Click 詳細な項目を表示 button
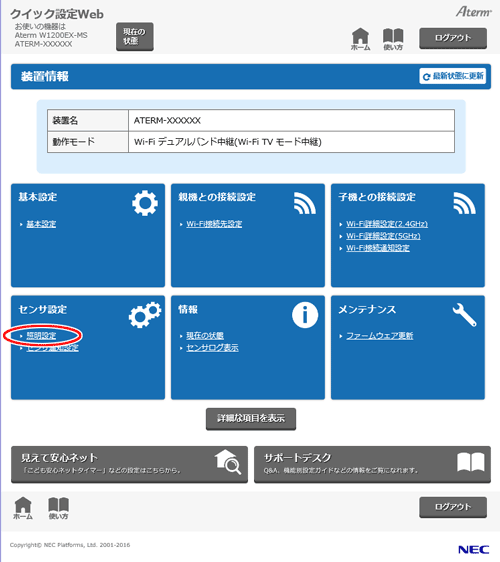Screen dimensions: 500x562 tap(251, 418)
